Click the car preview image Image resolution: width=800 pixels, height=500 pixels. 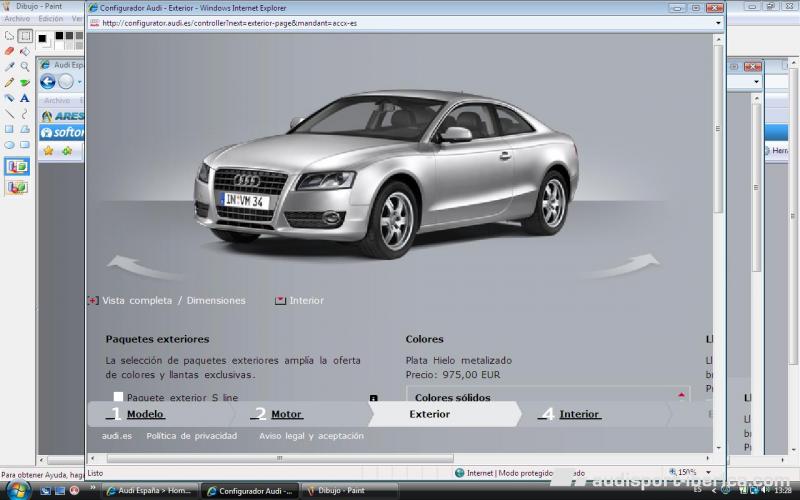pos(386,173)
